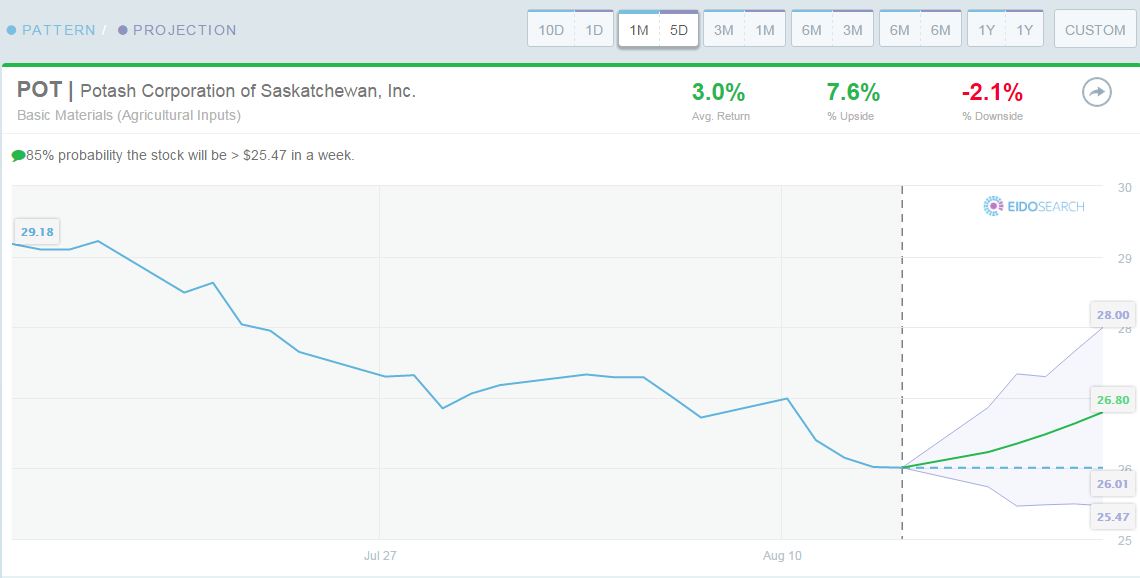Image resolution: width=1140 pixels, height=578 pixels.
Task: Click the % Upside caption
Action: click(851, 116)
